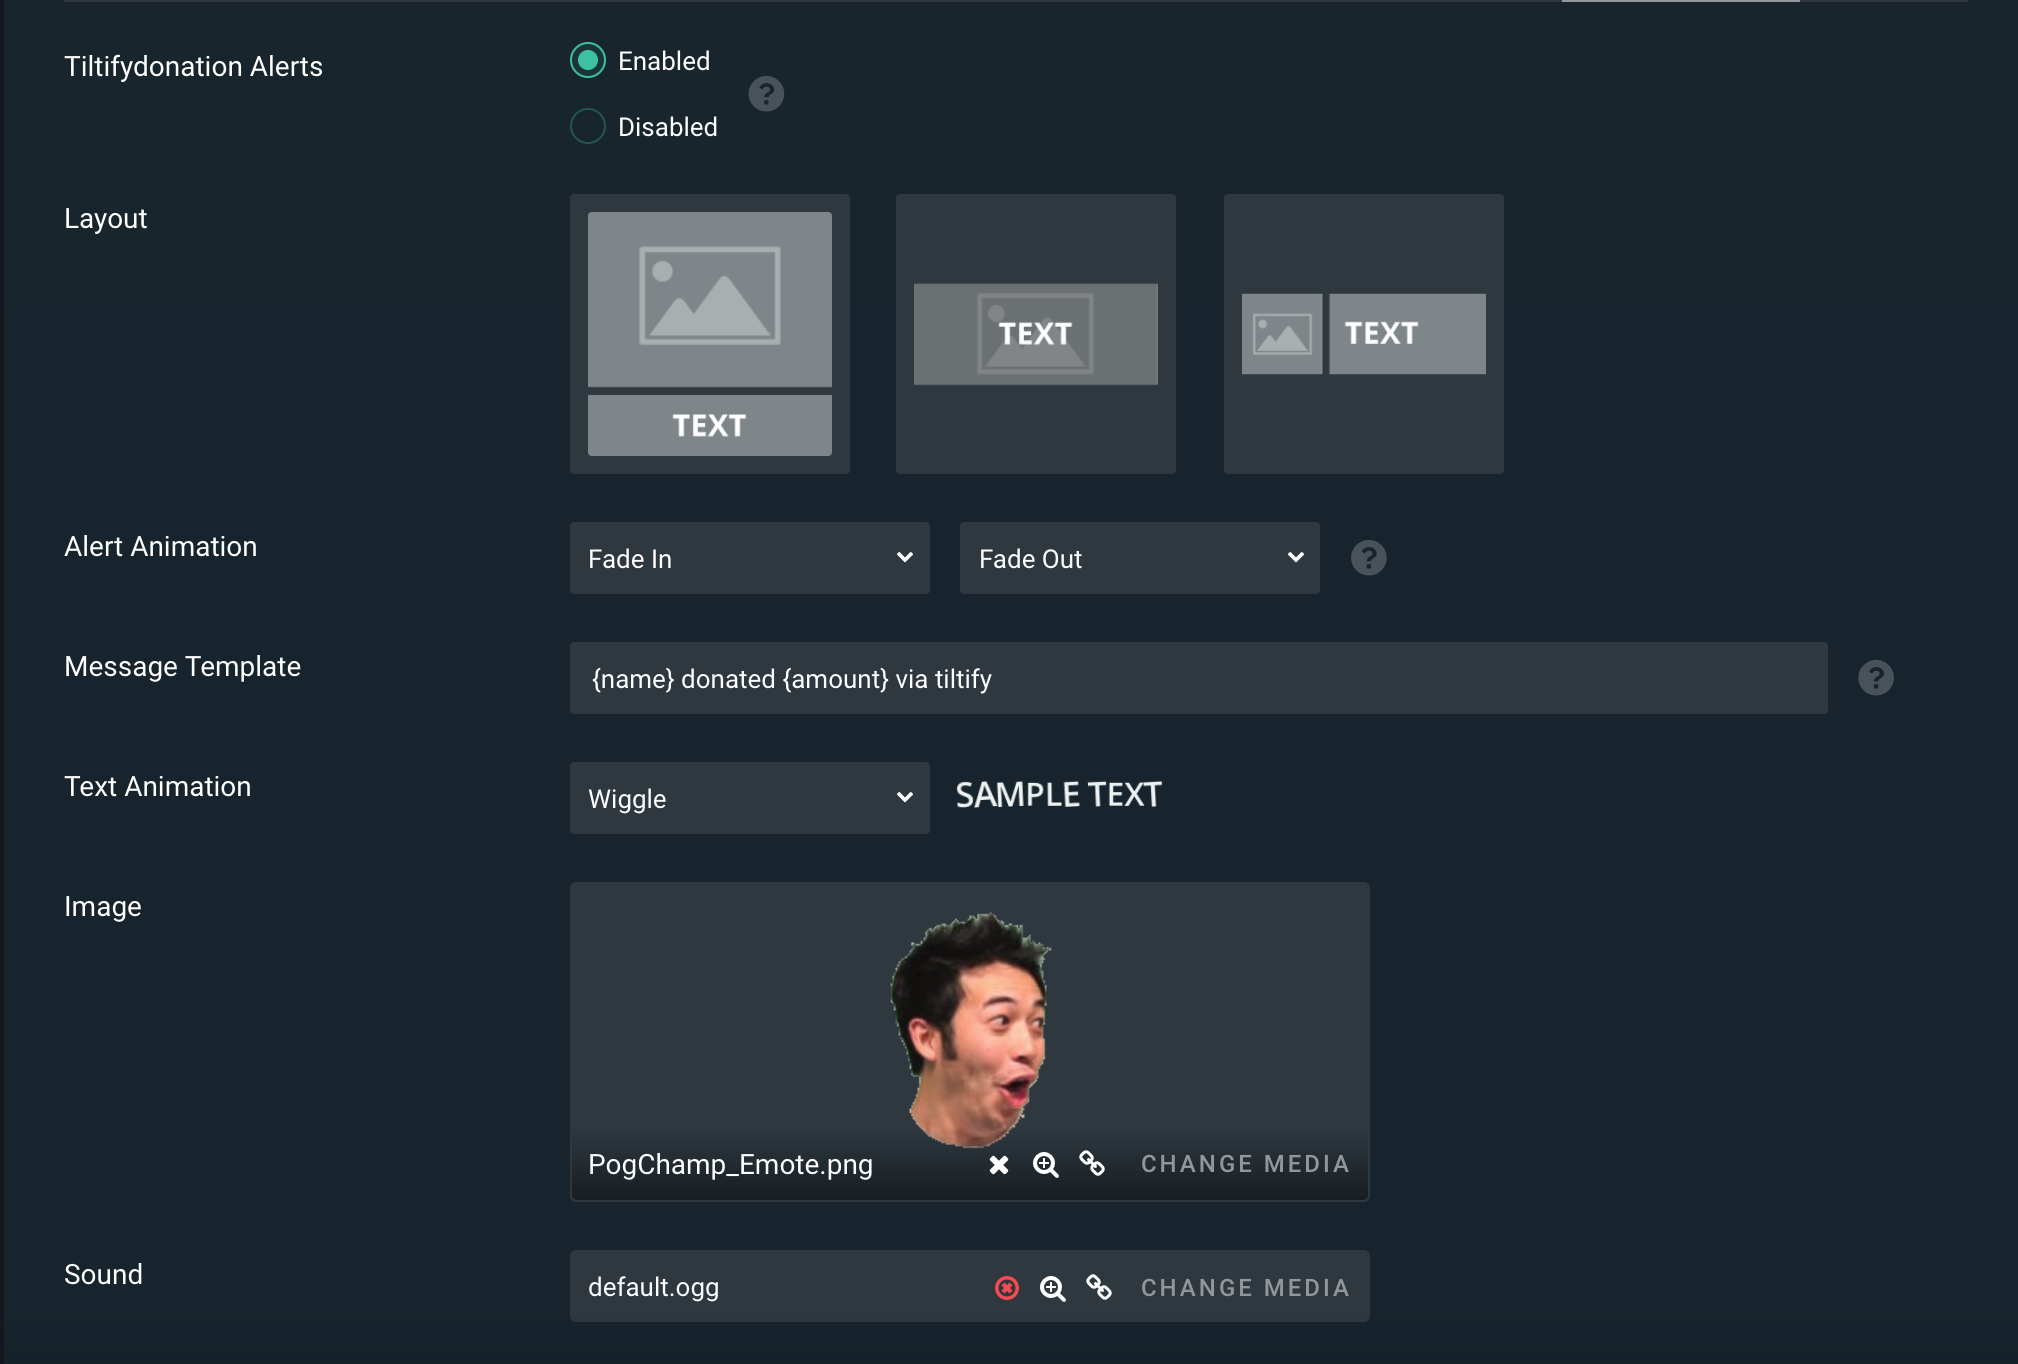Click the default.ogg file name
The width and height of the screenshot is (2018, 1364).
653,1288
